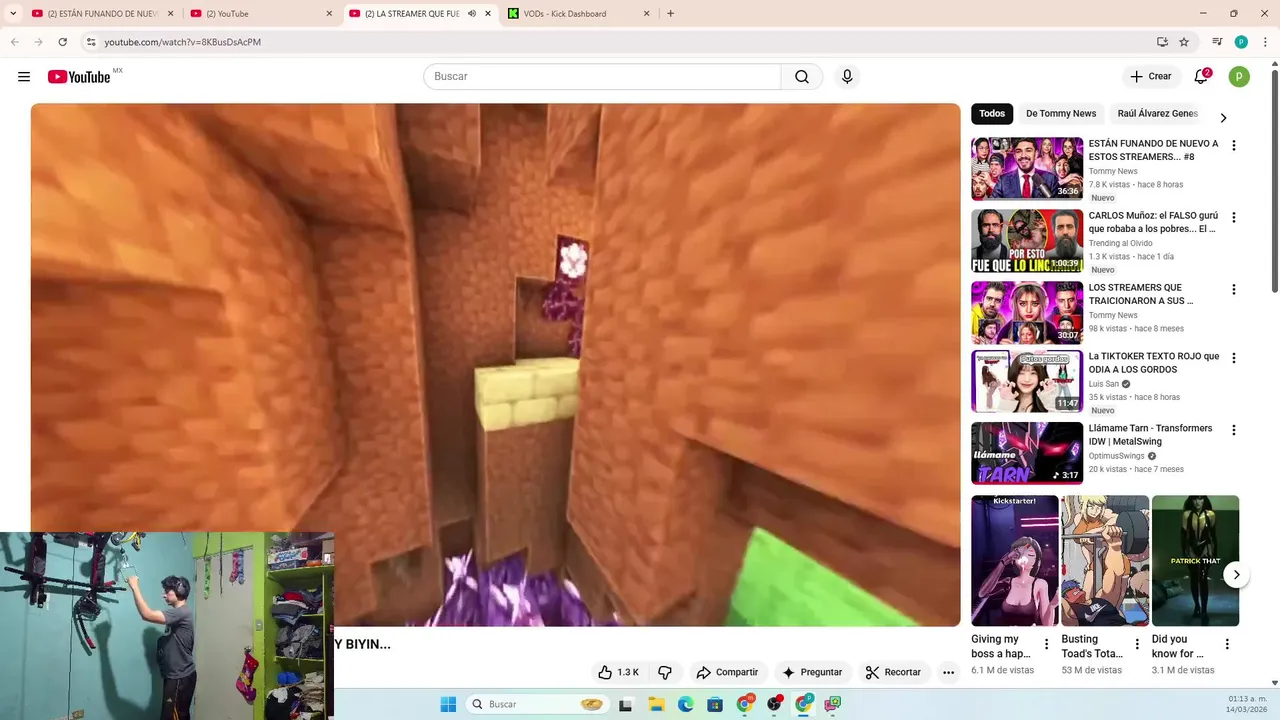Open the notifications bell
This screenshot has width=1280, height=720.
[1202, 77]
